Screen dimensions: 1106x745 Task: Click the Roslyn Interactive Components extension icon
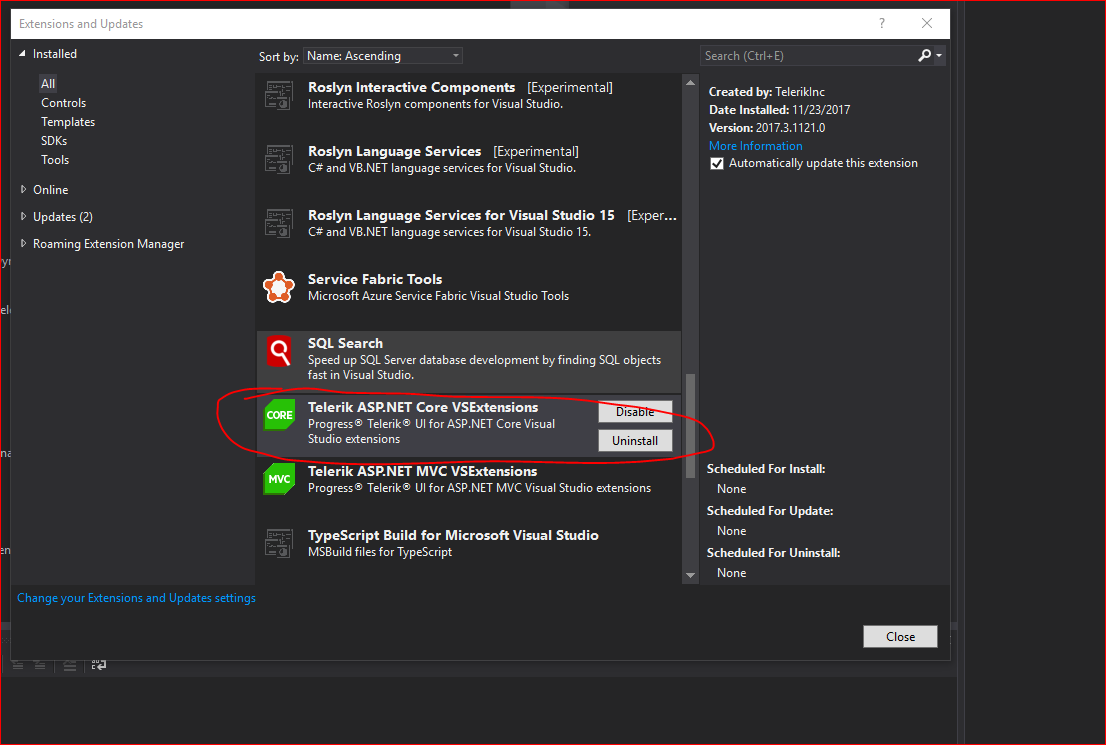[x=279, y=95]
